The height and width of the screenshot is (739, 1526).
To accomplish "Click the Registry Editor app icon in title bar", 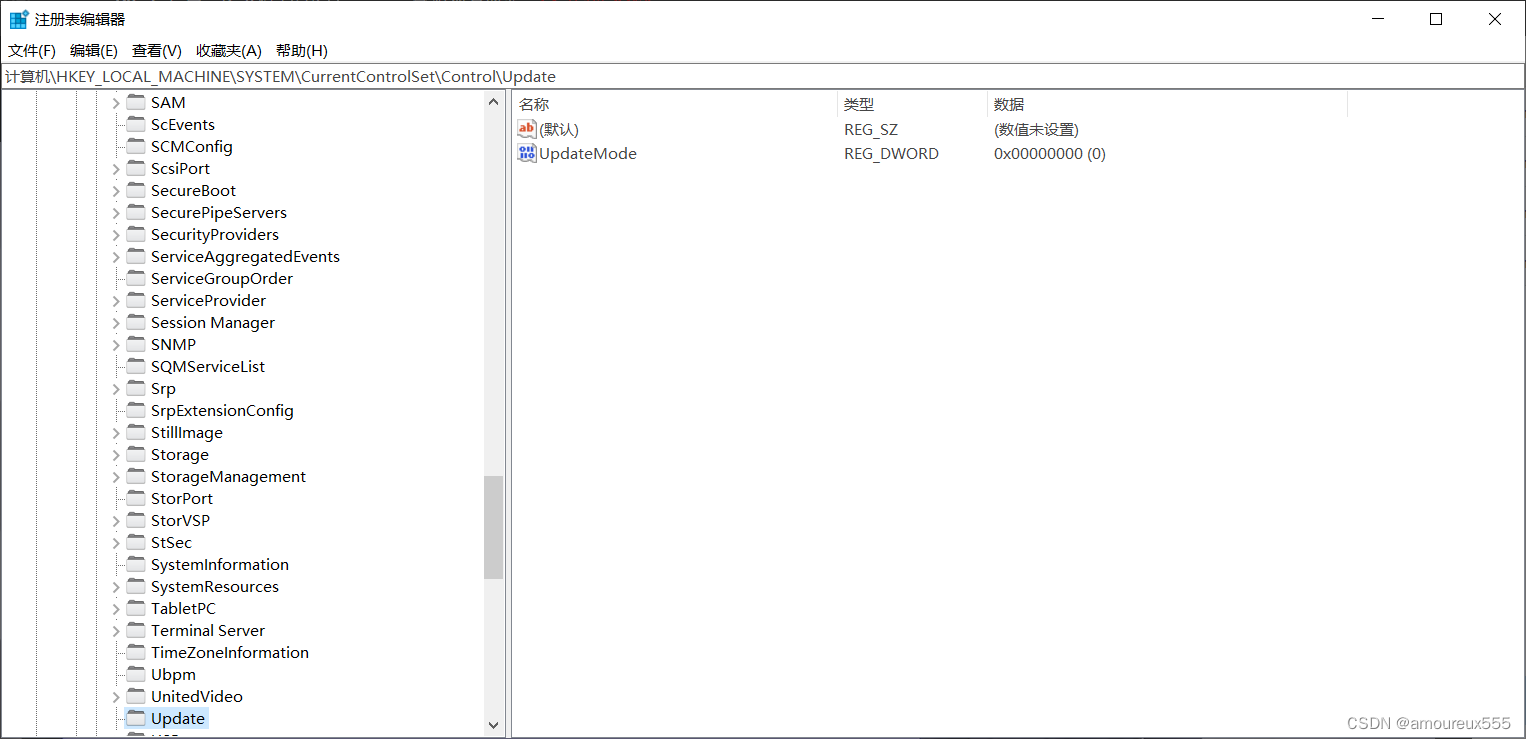I will (x=19, y=19).
